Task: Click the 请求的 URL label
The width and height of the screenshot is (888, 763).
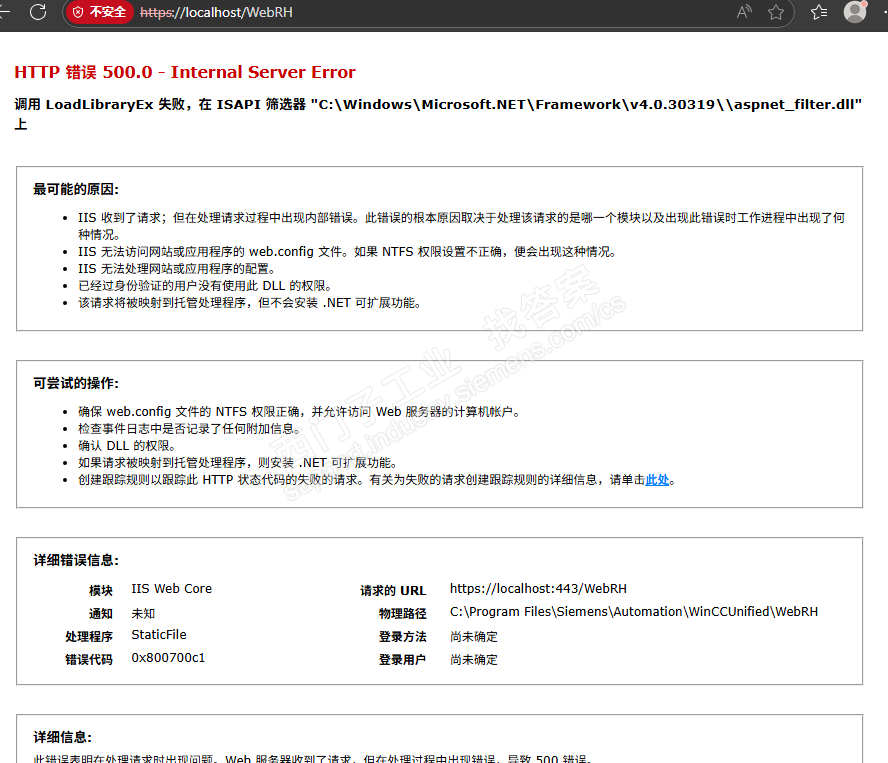Action: click(393, 590)
